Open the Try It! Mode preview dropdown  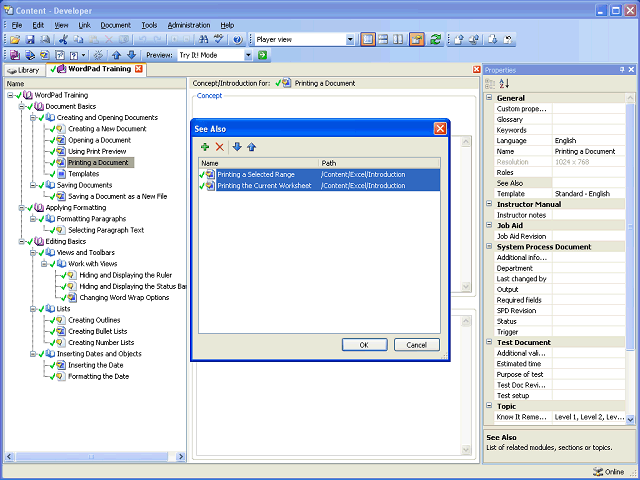(x=248, y=55)
